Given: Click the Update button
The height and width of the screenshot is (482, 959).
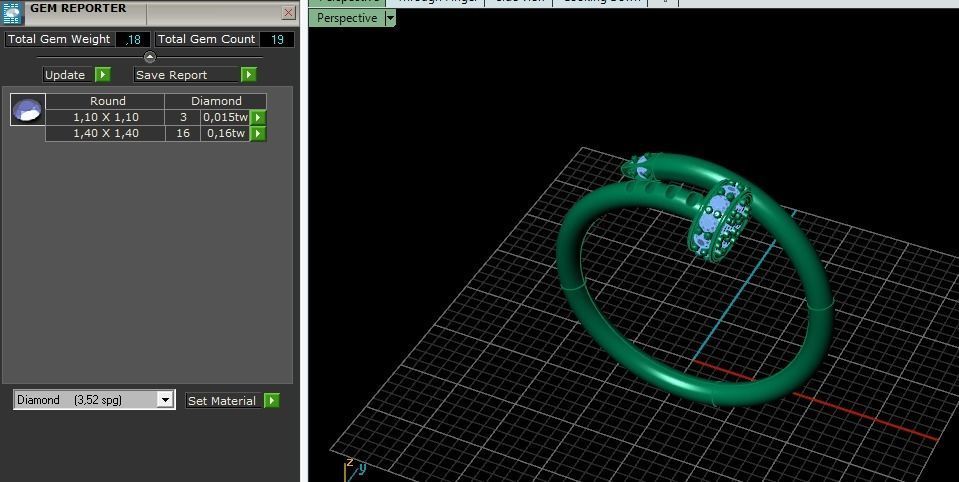Looking at the screenshot, I should point(67,75).
